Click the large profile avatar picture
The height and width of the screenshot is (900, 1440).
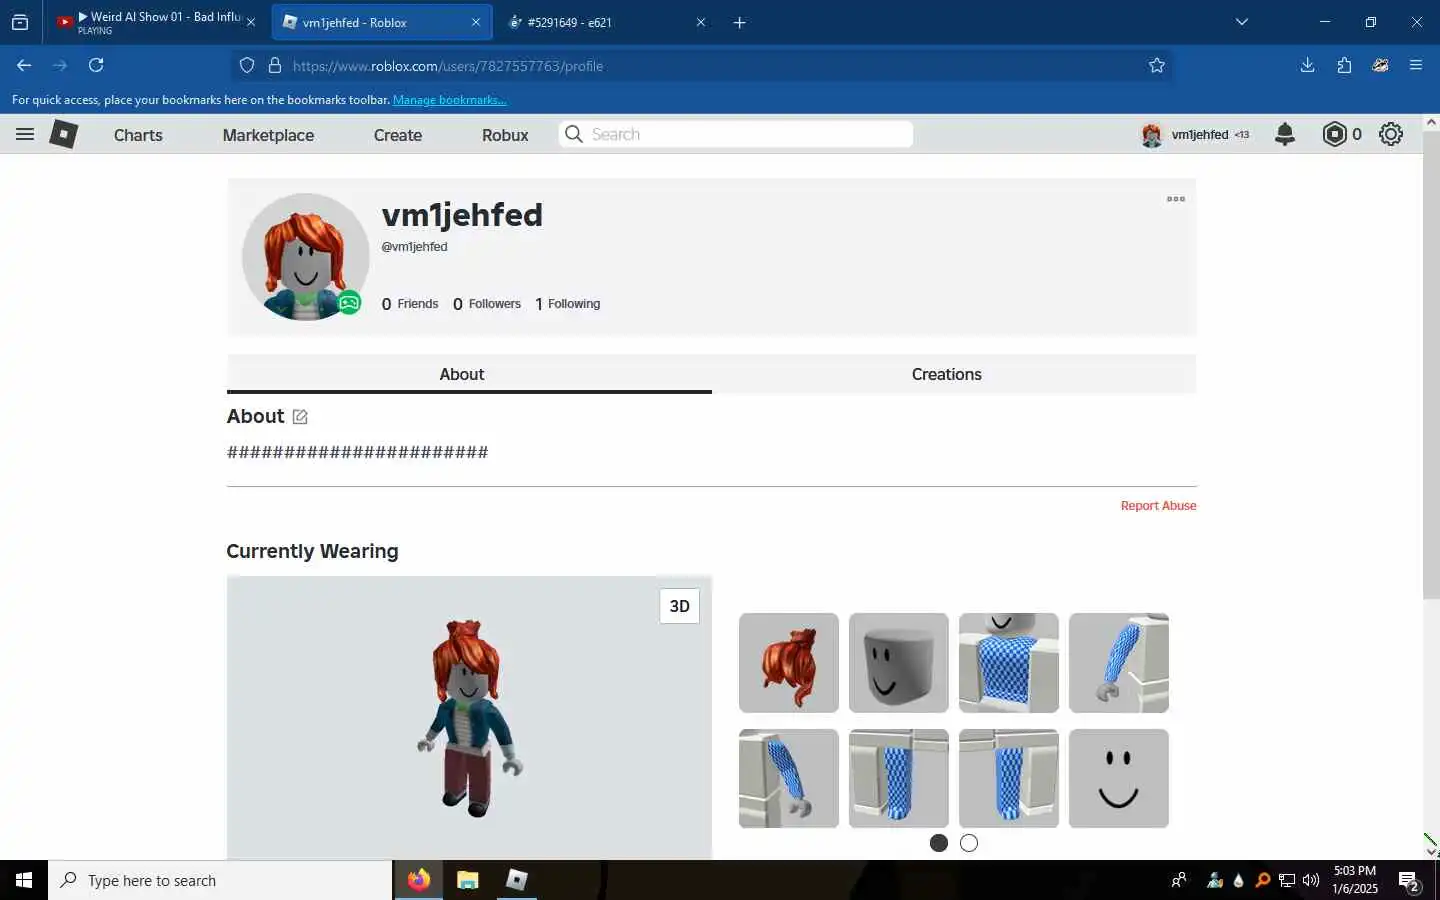click(306, 257)
